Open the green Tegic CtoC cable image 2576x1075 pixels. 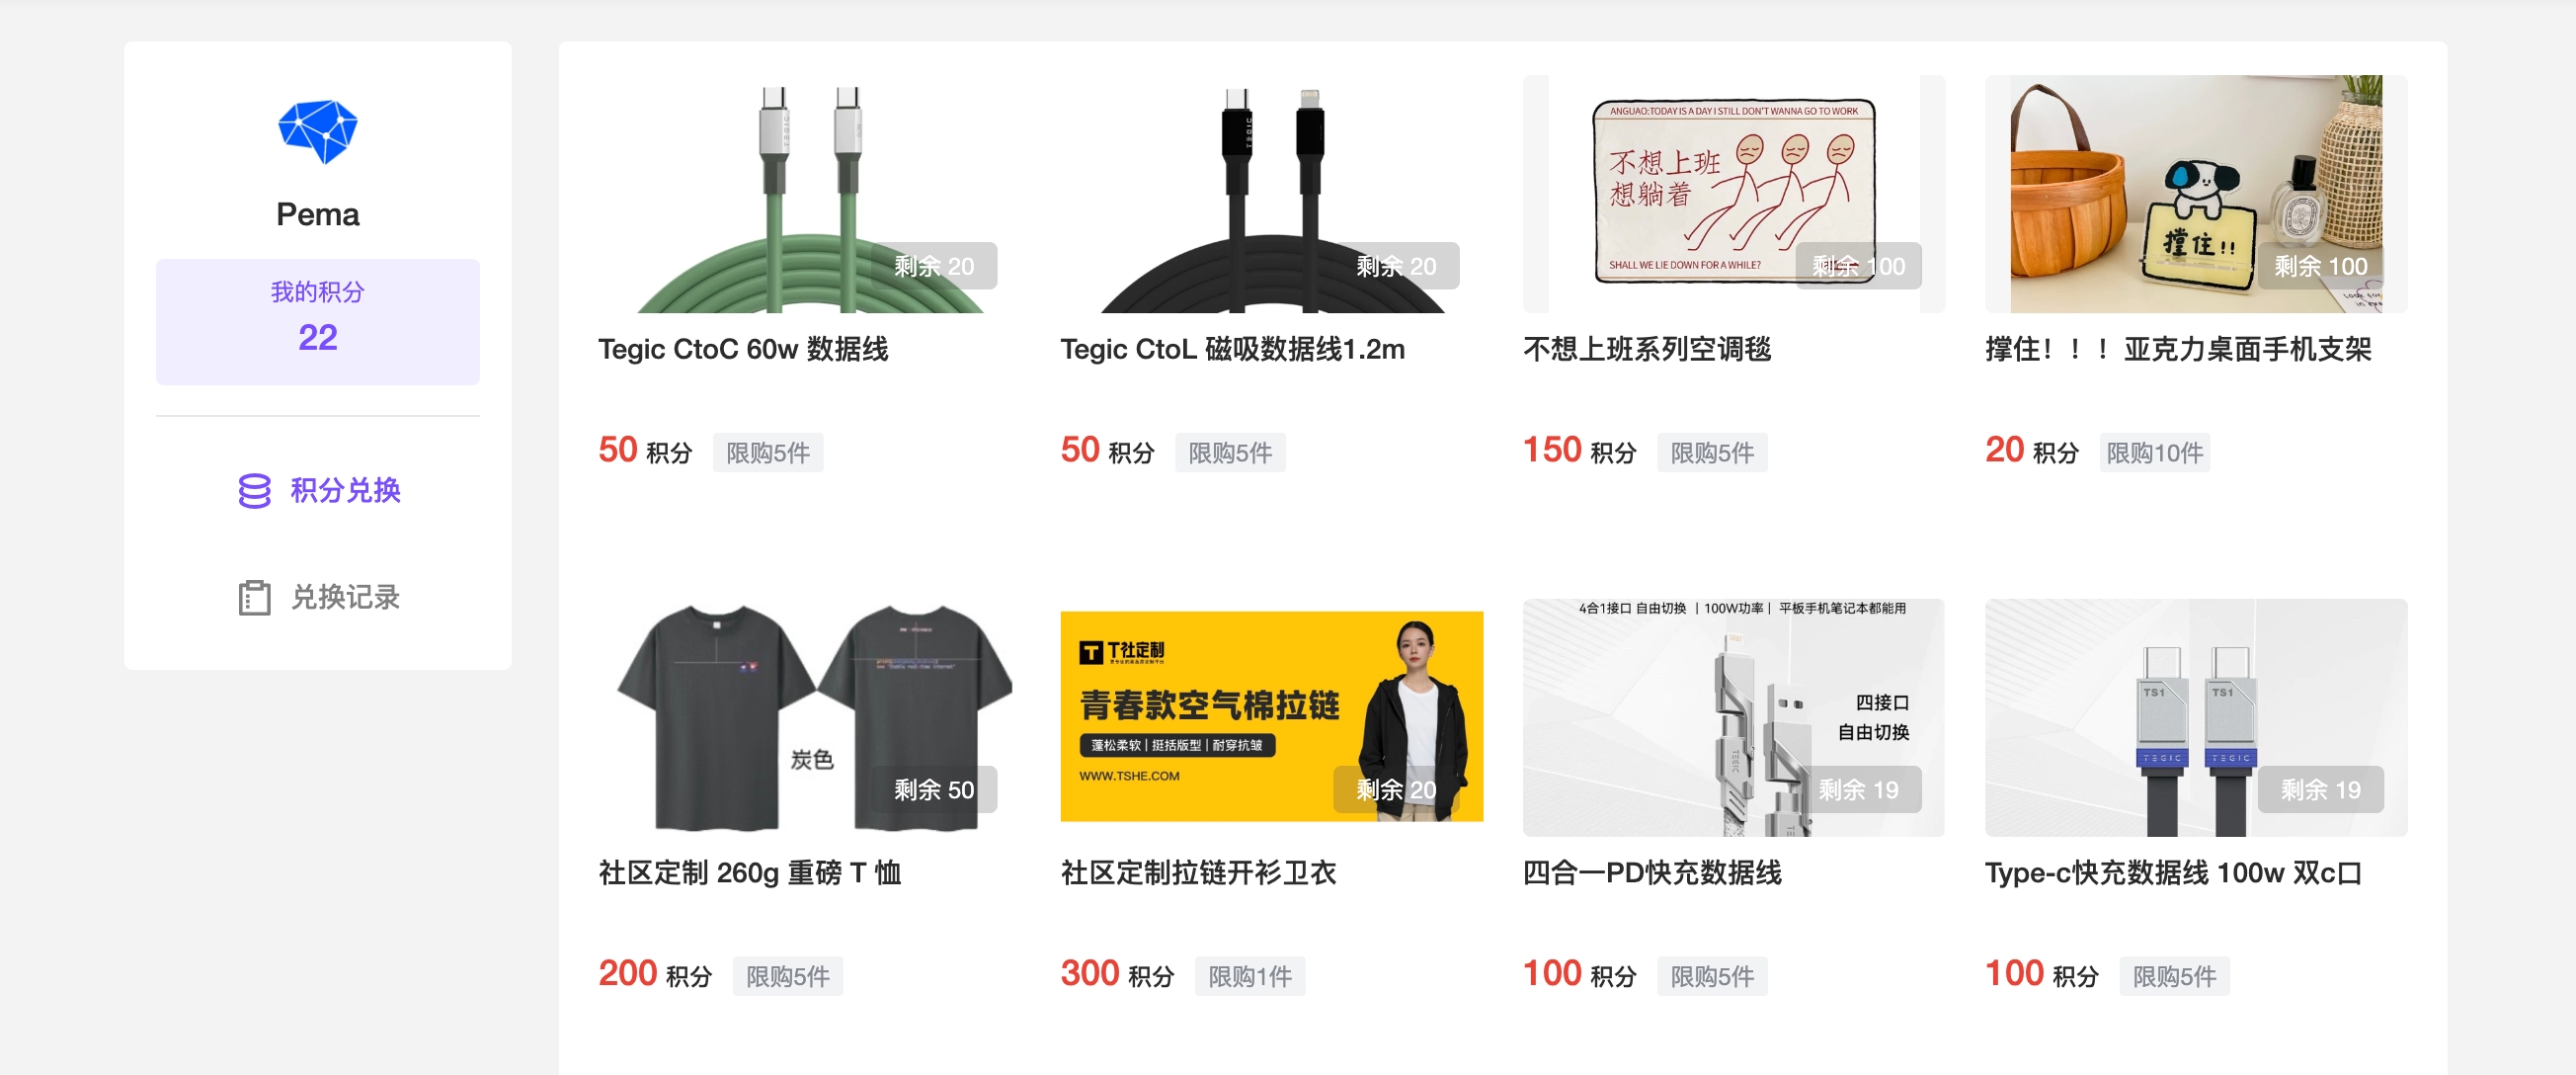pos(809,194)
